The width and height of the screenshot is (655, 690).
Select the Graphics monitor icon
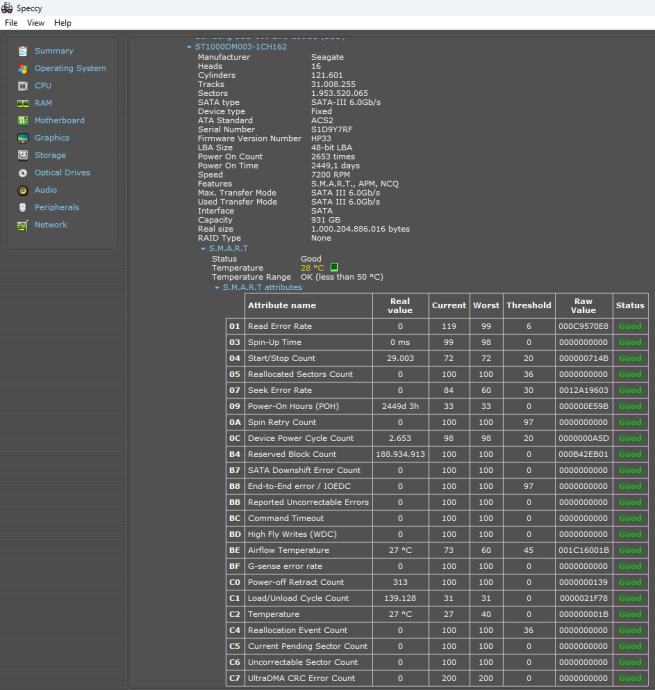(x=23, y=138)
